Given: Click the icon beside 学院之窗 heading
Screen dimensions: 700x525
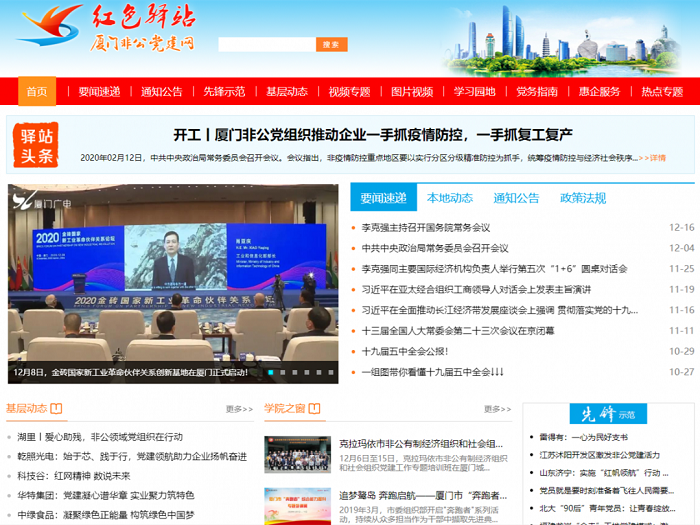Looking at the screenshot, I should pos(315,408).
